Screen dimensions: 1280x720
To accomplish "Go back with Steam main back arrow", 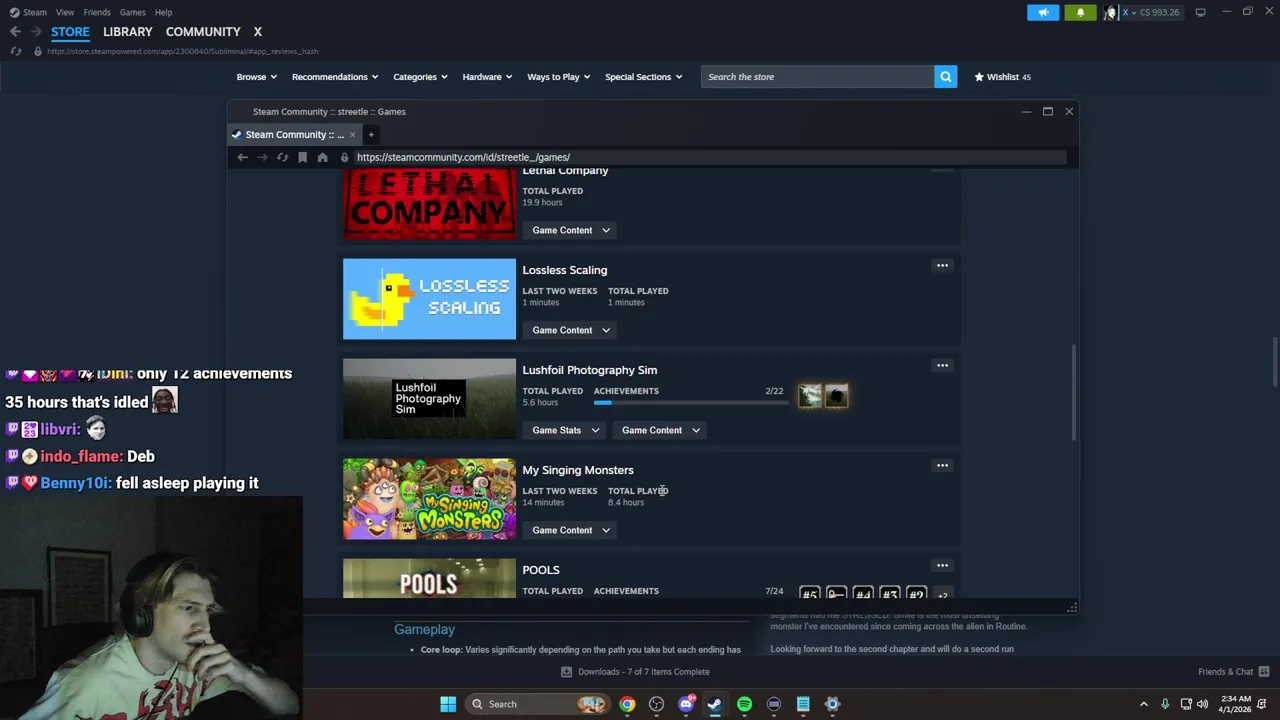I will tap(15, 32).
